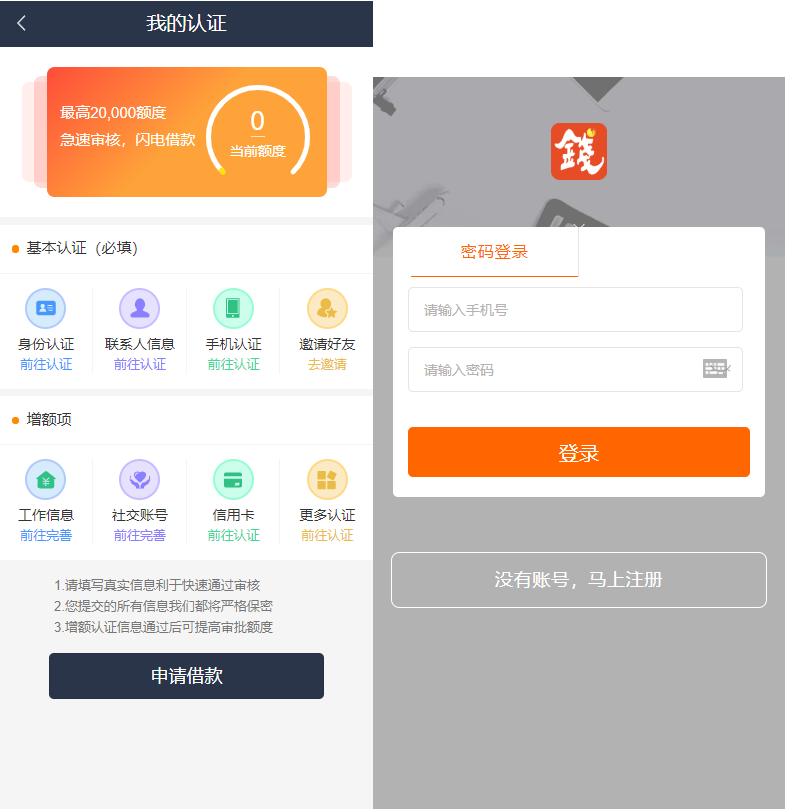Viewport: 785px width, 809px height.
Task: Click 没有账号，马上注册 register button
Action: coord(578,580)
